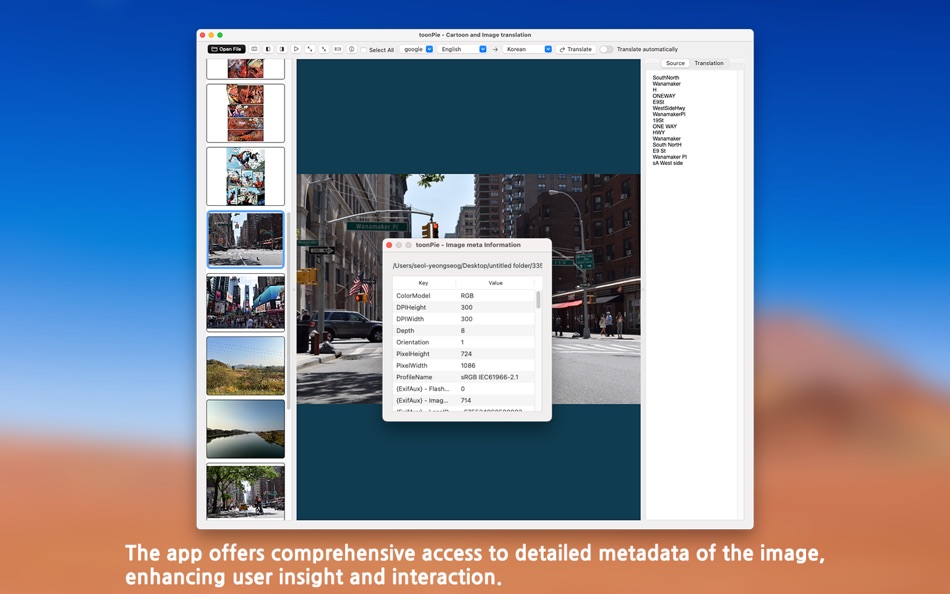Click the play triangle toolbar icon
This screenshot has width=950, height=594.
point(296,49)
